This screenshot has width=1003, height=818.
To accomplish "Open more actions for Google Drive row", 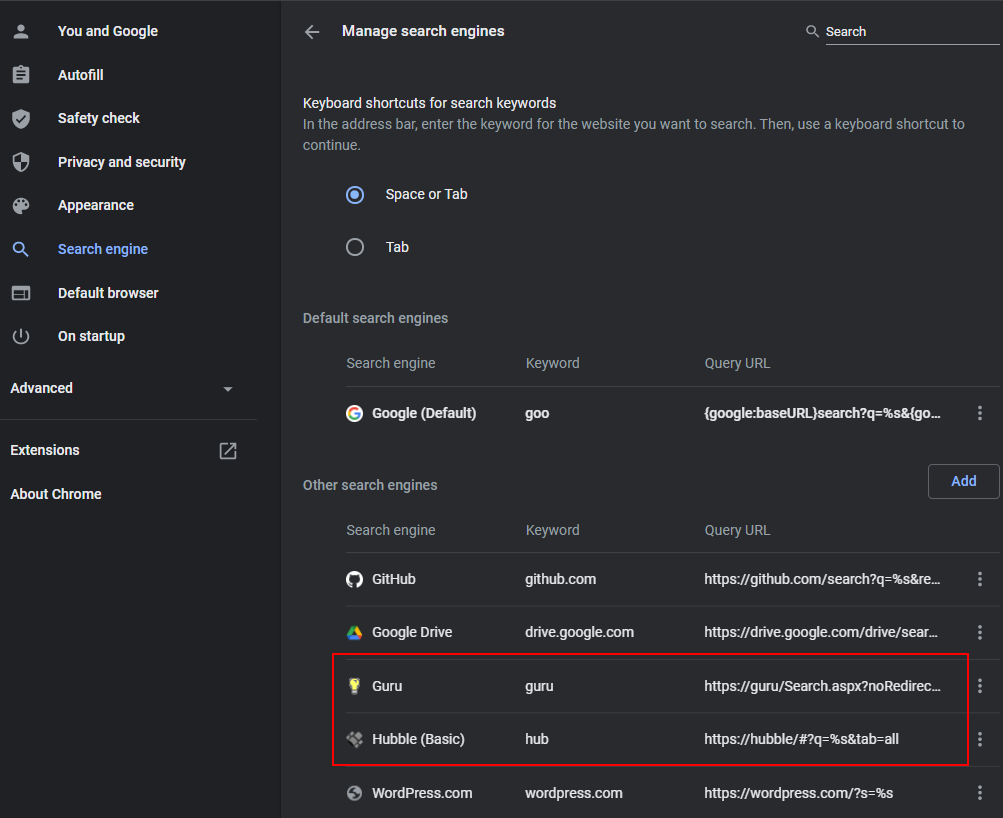I will 979,633.
